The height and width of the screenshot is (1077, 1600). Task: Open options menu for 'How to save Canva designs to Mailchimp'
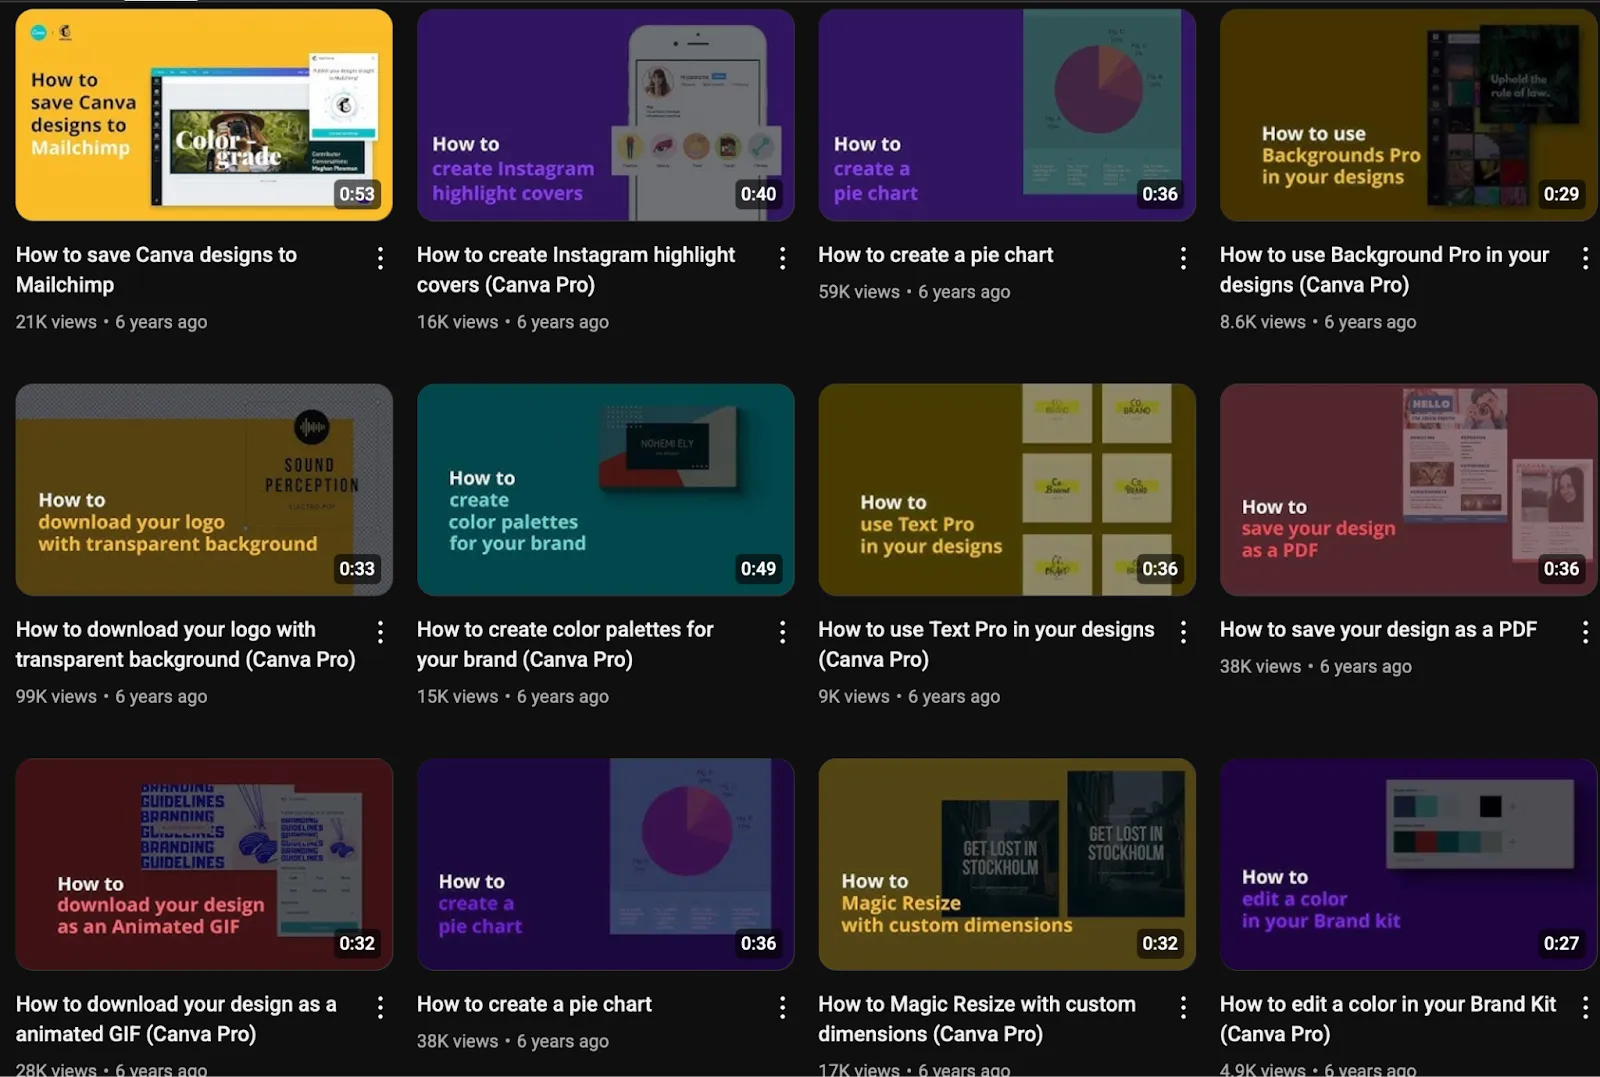380,259
